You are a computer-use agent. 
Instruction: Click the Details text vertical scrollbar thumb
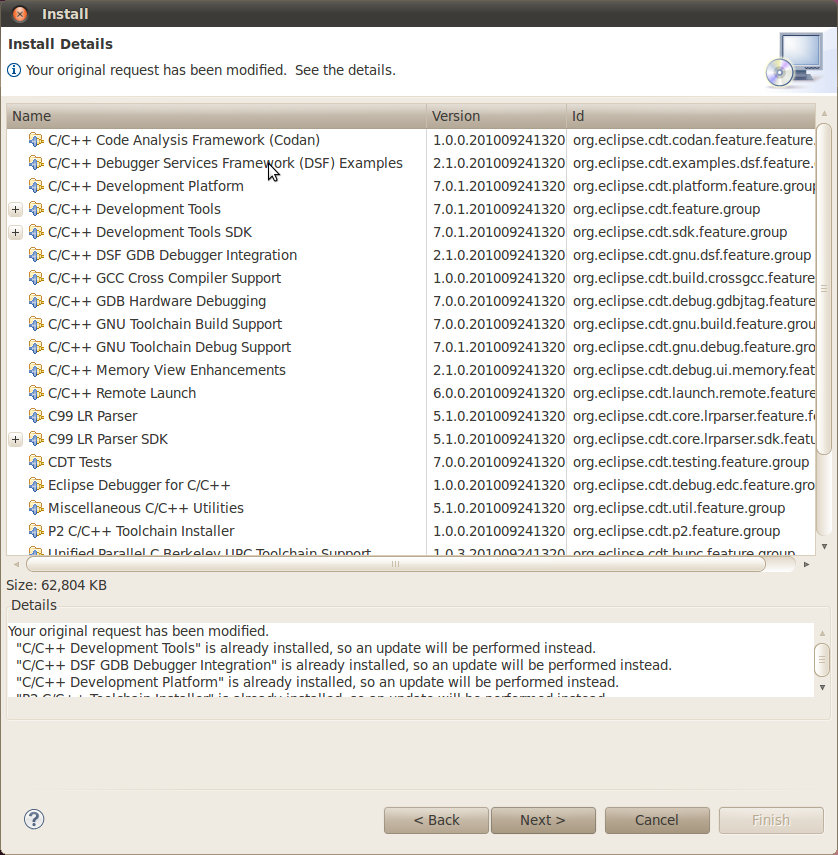[x=822, y=660]
